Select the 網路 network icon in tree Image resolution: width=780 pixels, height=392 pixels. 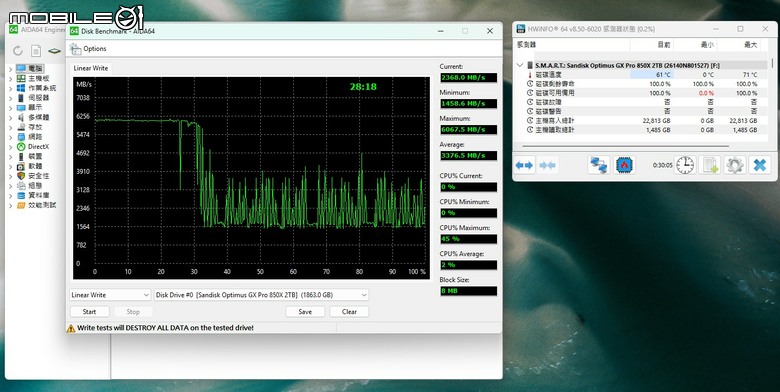tap(21, 137)
